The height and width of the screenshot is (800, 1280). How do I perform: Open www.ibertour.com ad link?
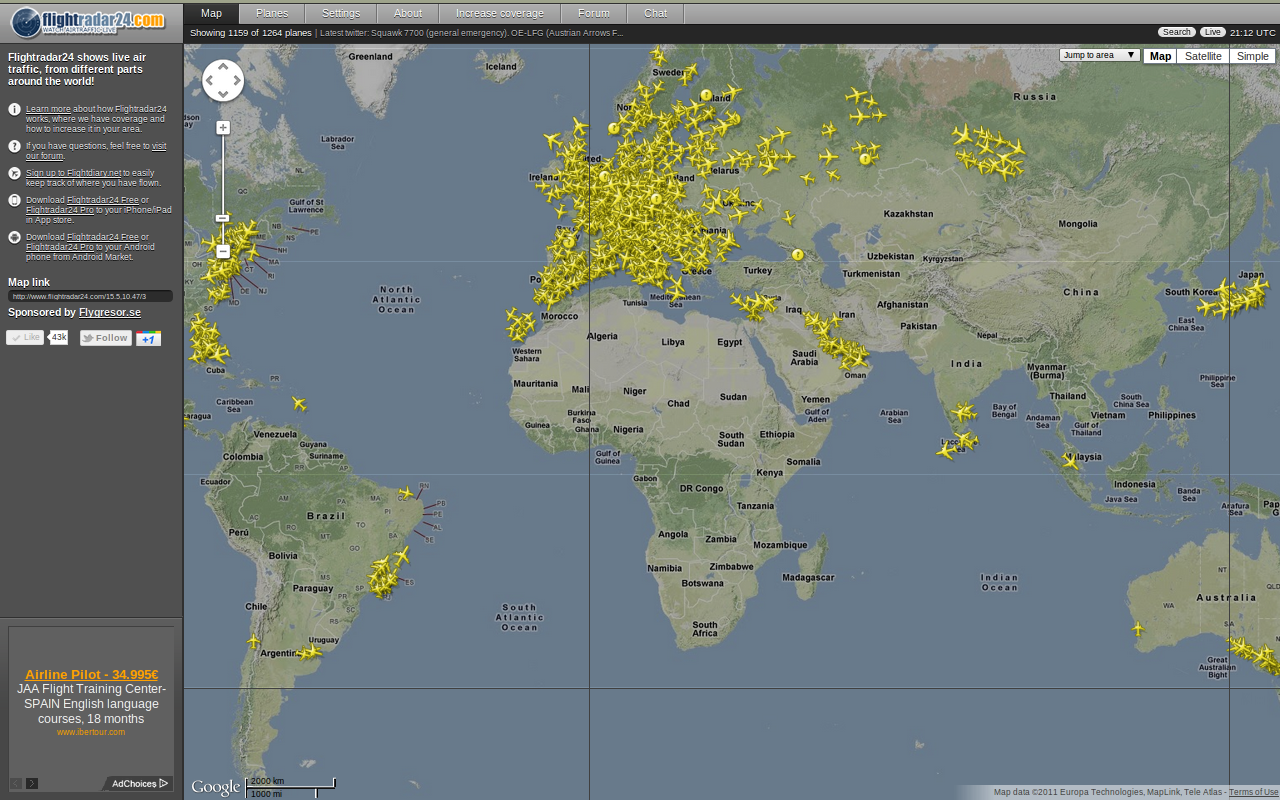coord(91,732)
